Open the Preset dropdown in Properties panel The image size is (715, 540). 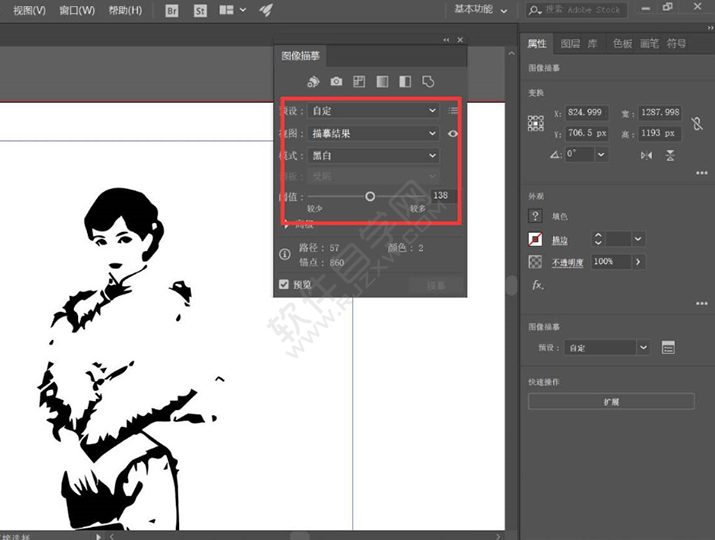coord(606,348)
